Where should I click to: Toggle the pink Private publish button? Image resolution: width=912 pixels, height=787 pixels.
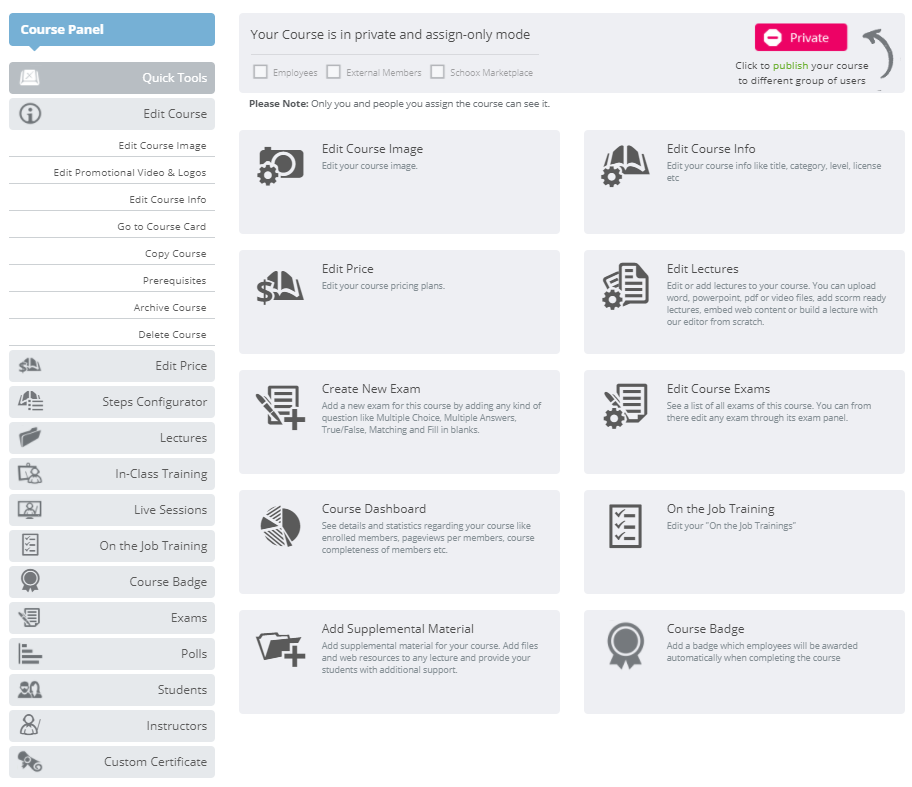coord(800,37)
